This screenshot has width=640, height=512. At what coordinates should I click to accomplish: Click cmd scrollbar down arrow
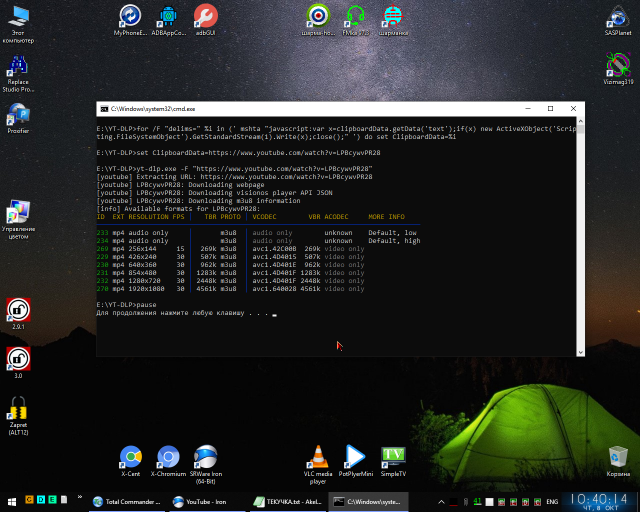(580, 352)
